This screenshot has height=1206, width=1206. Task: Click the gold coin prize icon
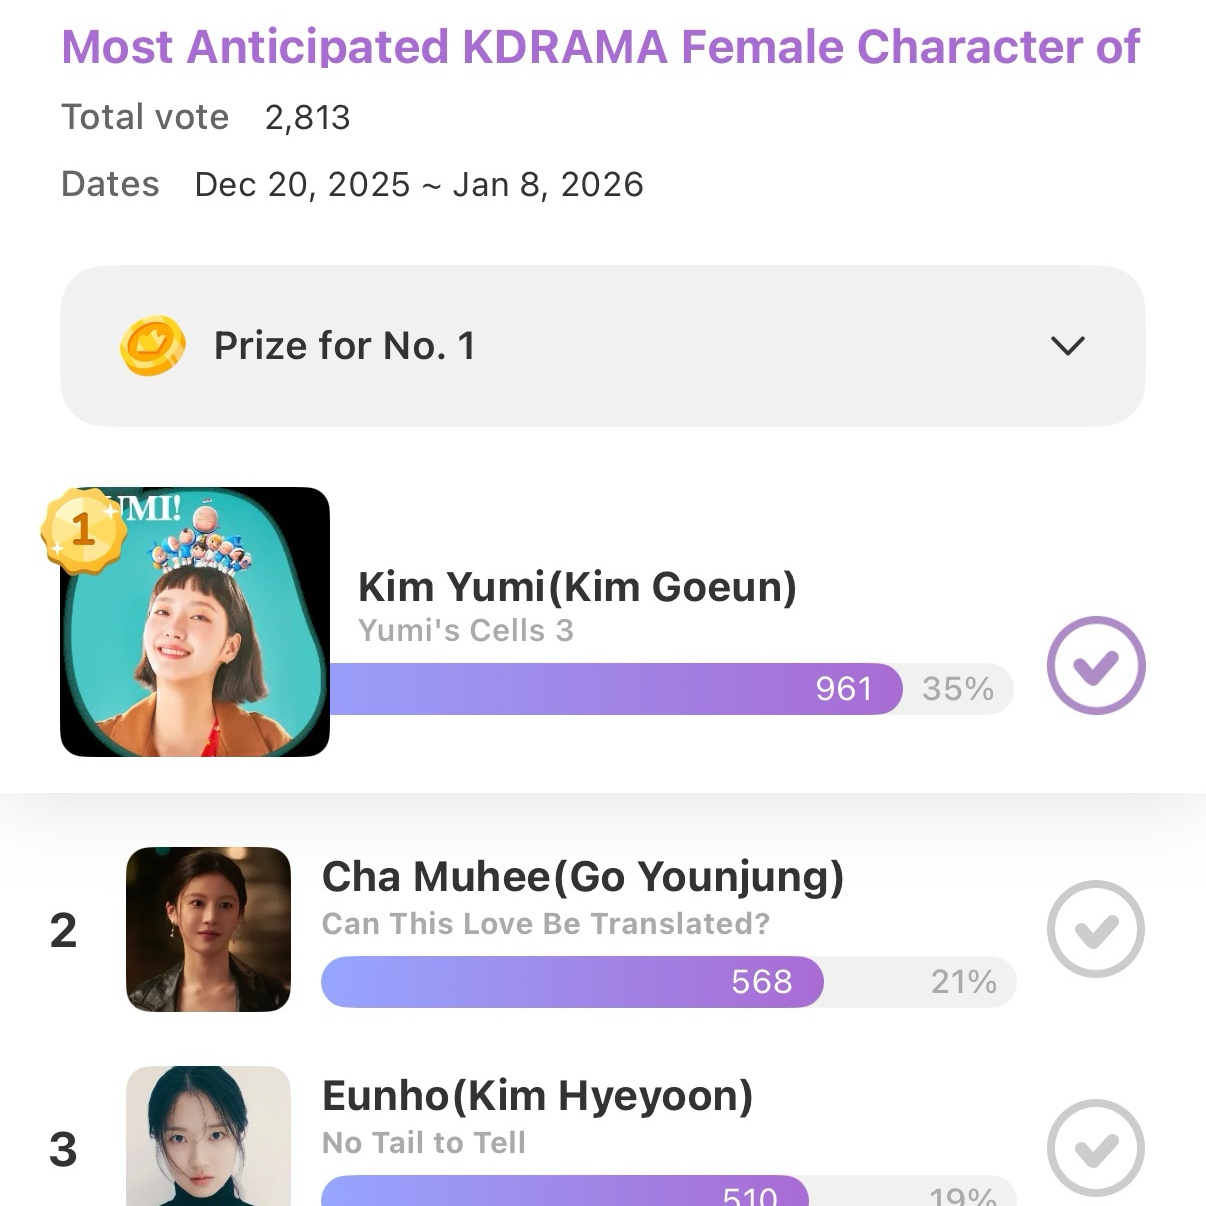(151, 345)
